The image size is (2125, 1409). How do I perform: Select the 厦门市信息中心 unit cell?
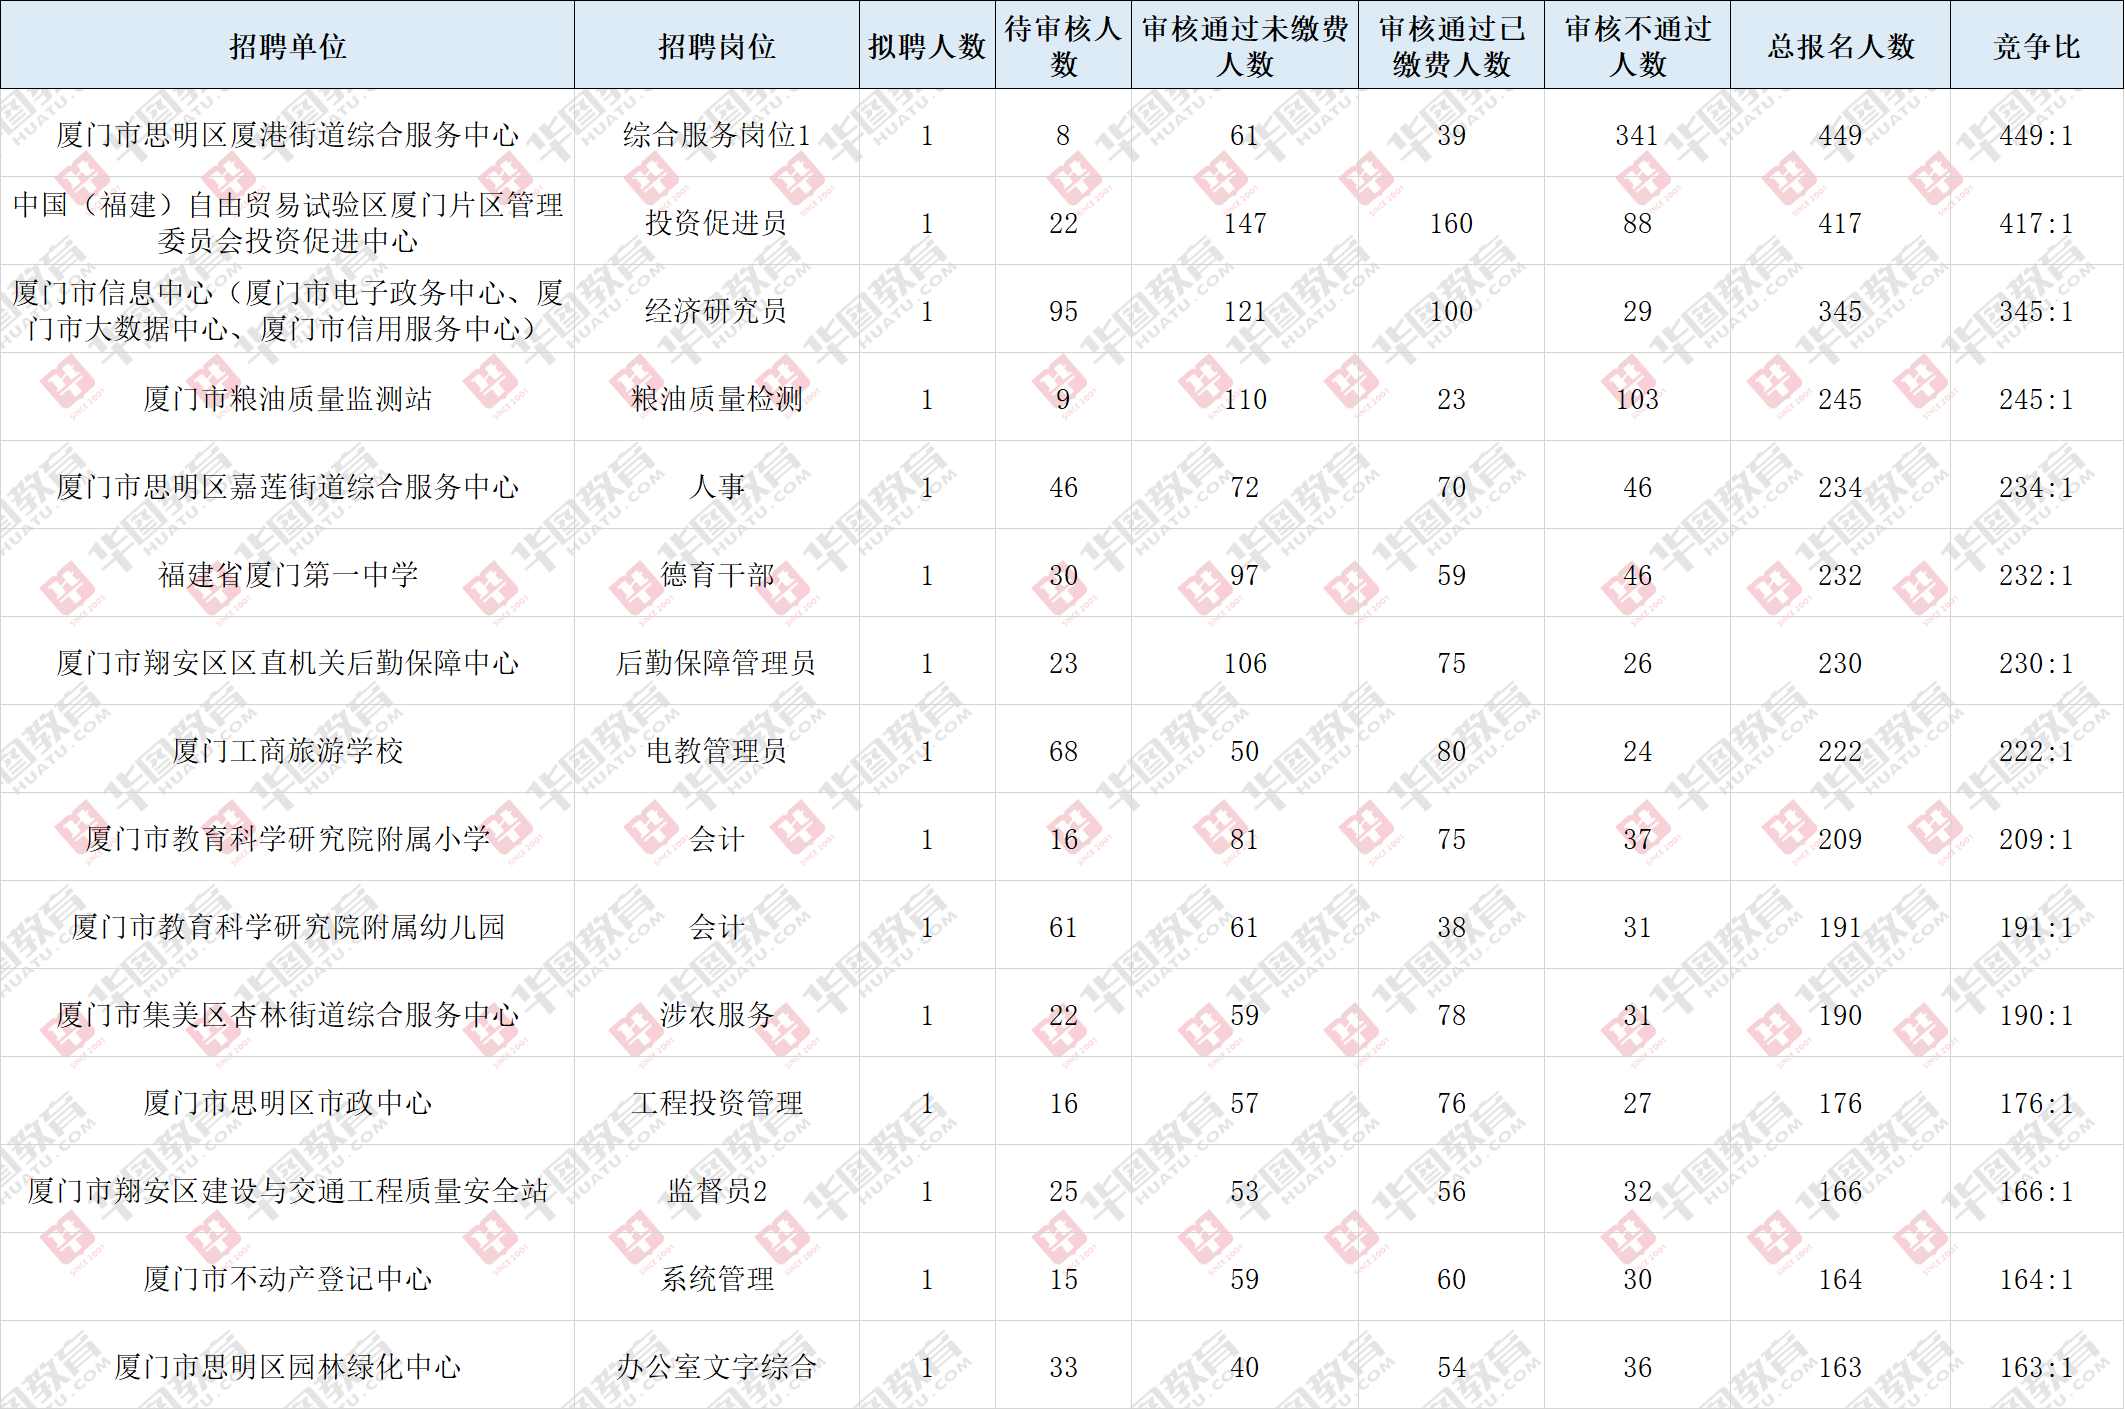pyautogui.click(x=287, y=309)
